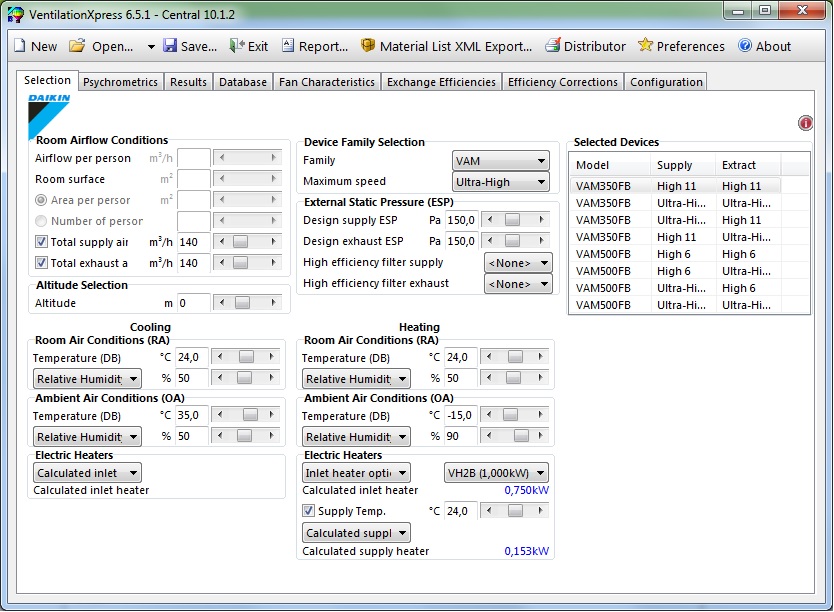Open the Inlet heater option dropdown

coord(356,473)
